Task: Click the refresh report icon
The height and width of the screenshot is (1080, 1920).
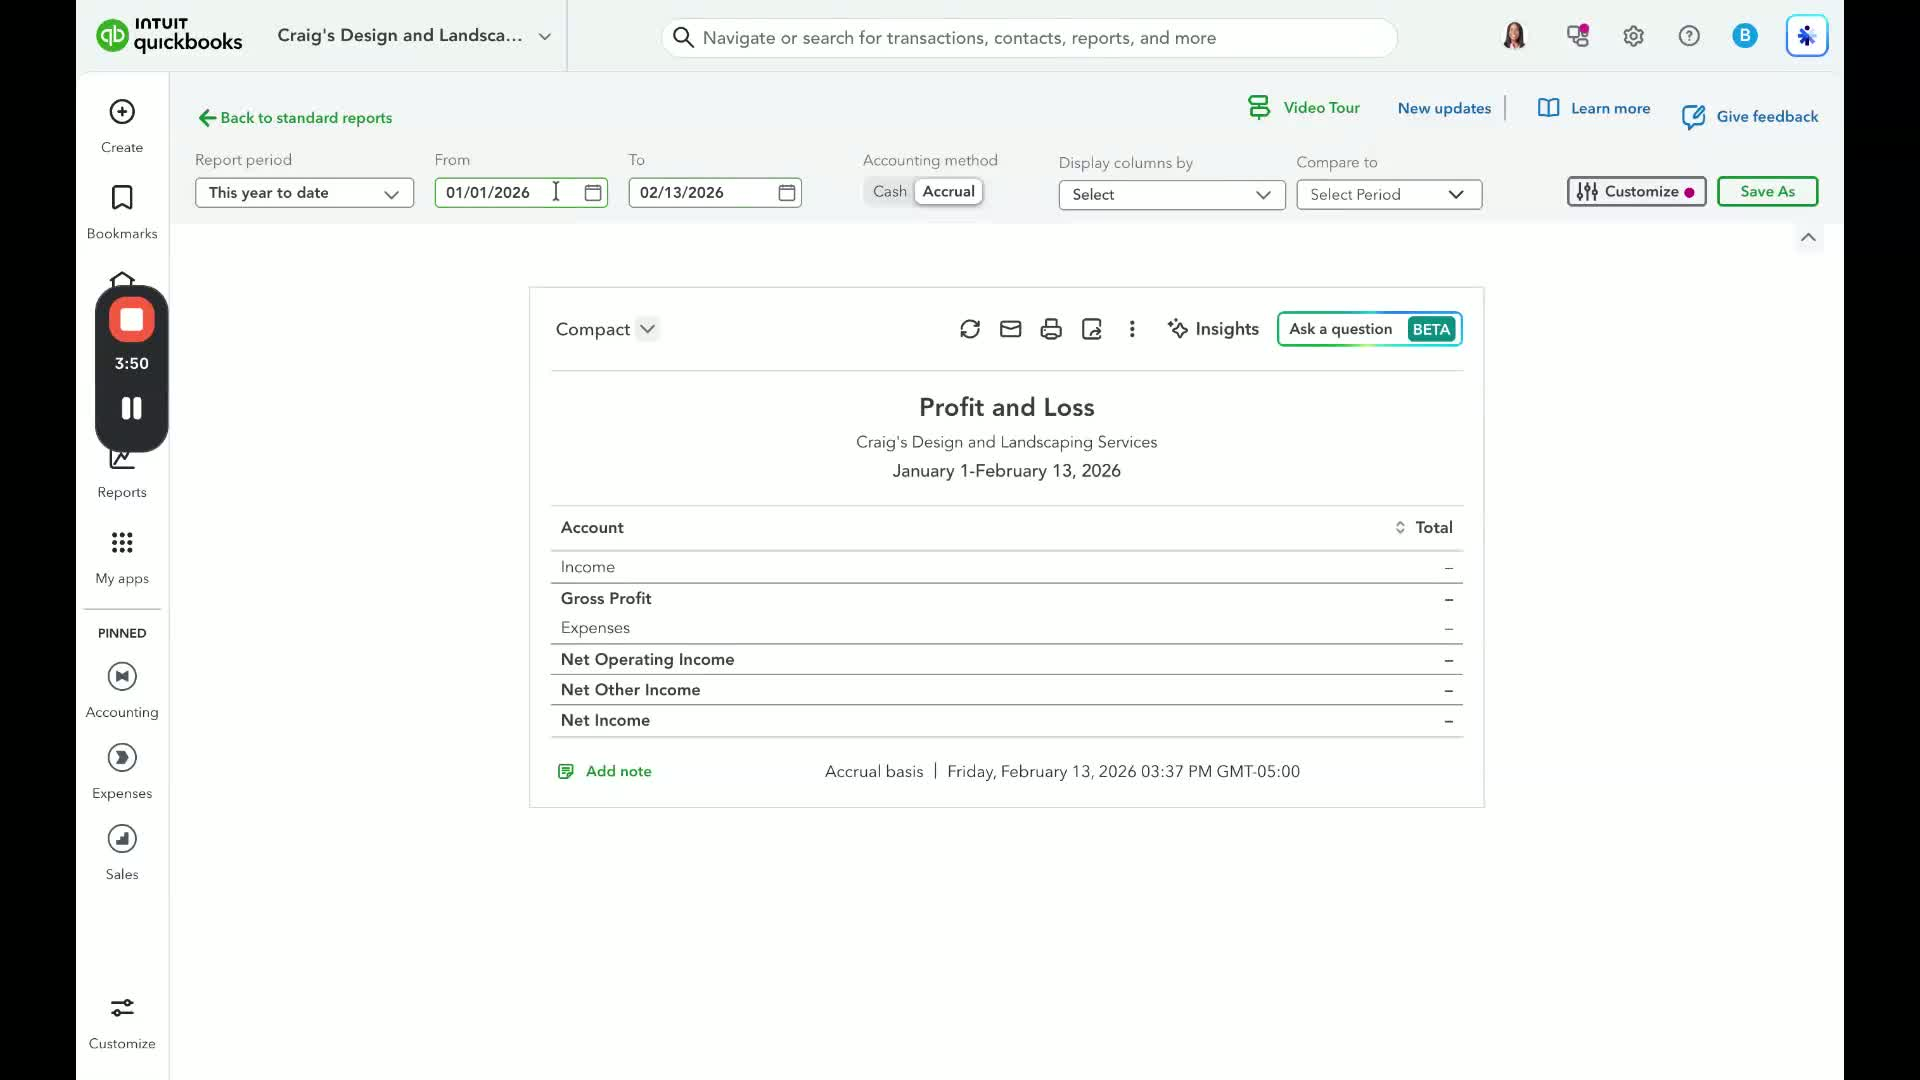Action: pos(969,329)
